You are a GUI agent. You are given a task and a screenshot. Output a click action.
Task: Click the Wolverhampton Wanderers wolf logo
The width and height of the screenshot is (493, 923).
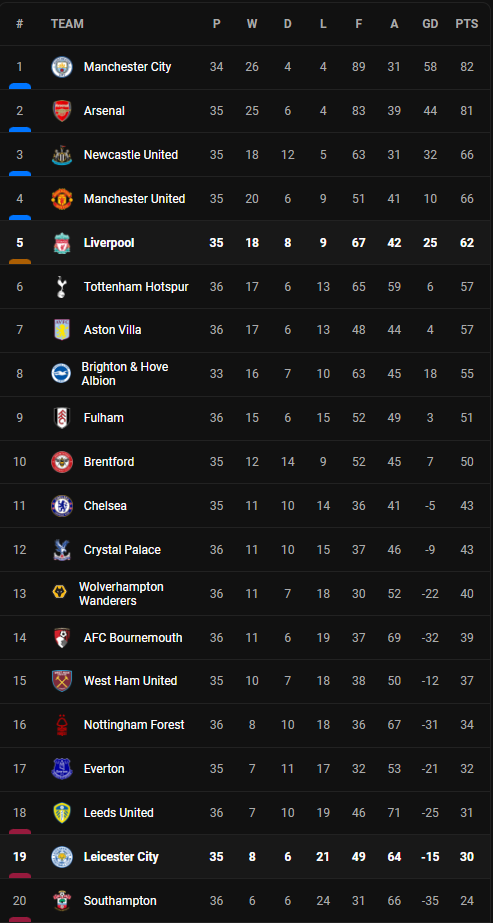(59, 593)
